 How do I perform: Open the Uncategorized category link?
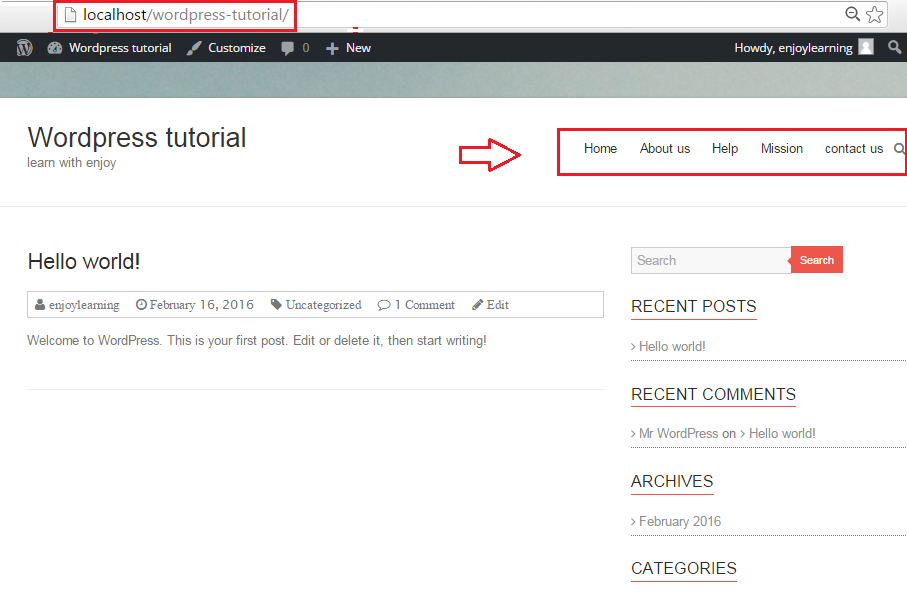click(x=323, y=305)
